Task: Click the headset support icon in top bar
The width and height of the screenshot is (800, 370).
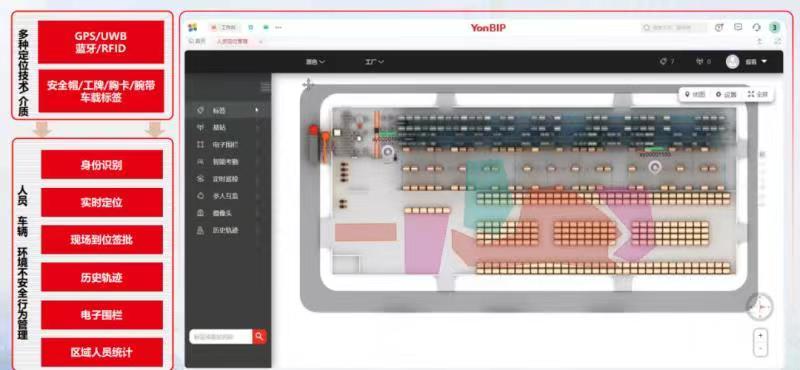Action: (x=756, y=28)
